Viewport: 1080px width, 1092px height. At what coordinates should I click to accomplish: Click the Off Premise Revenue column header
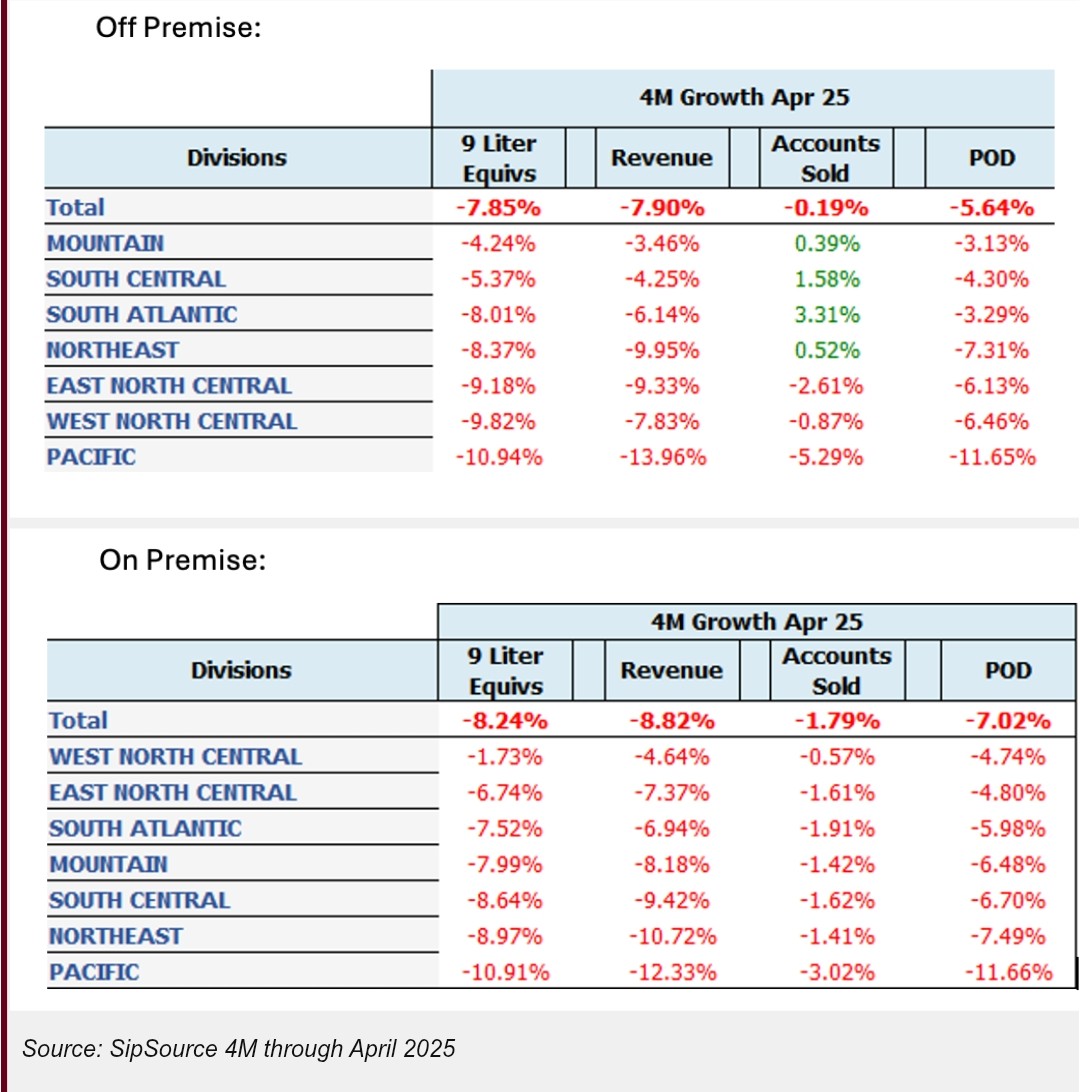tap(661, 158)
